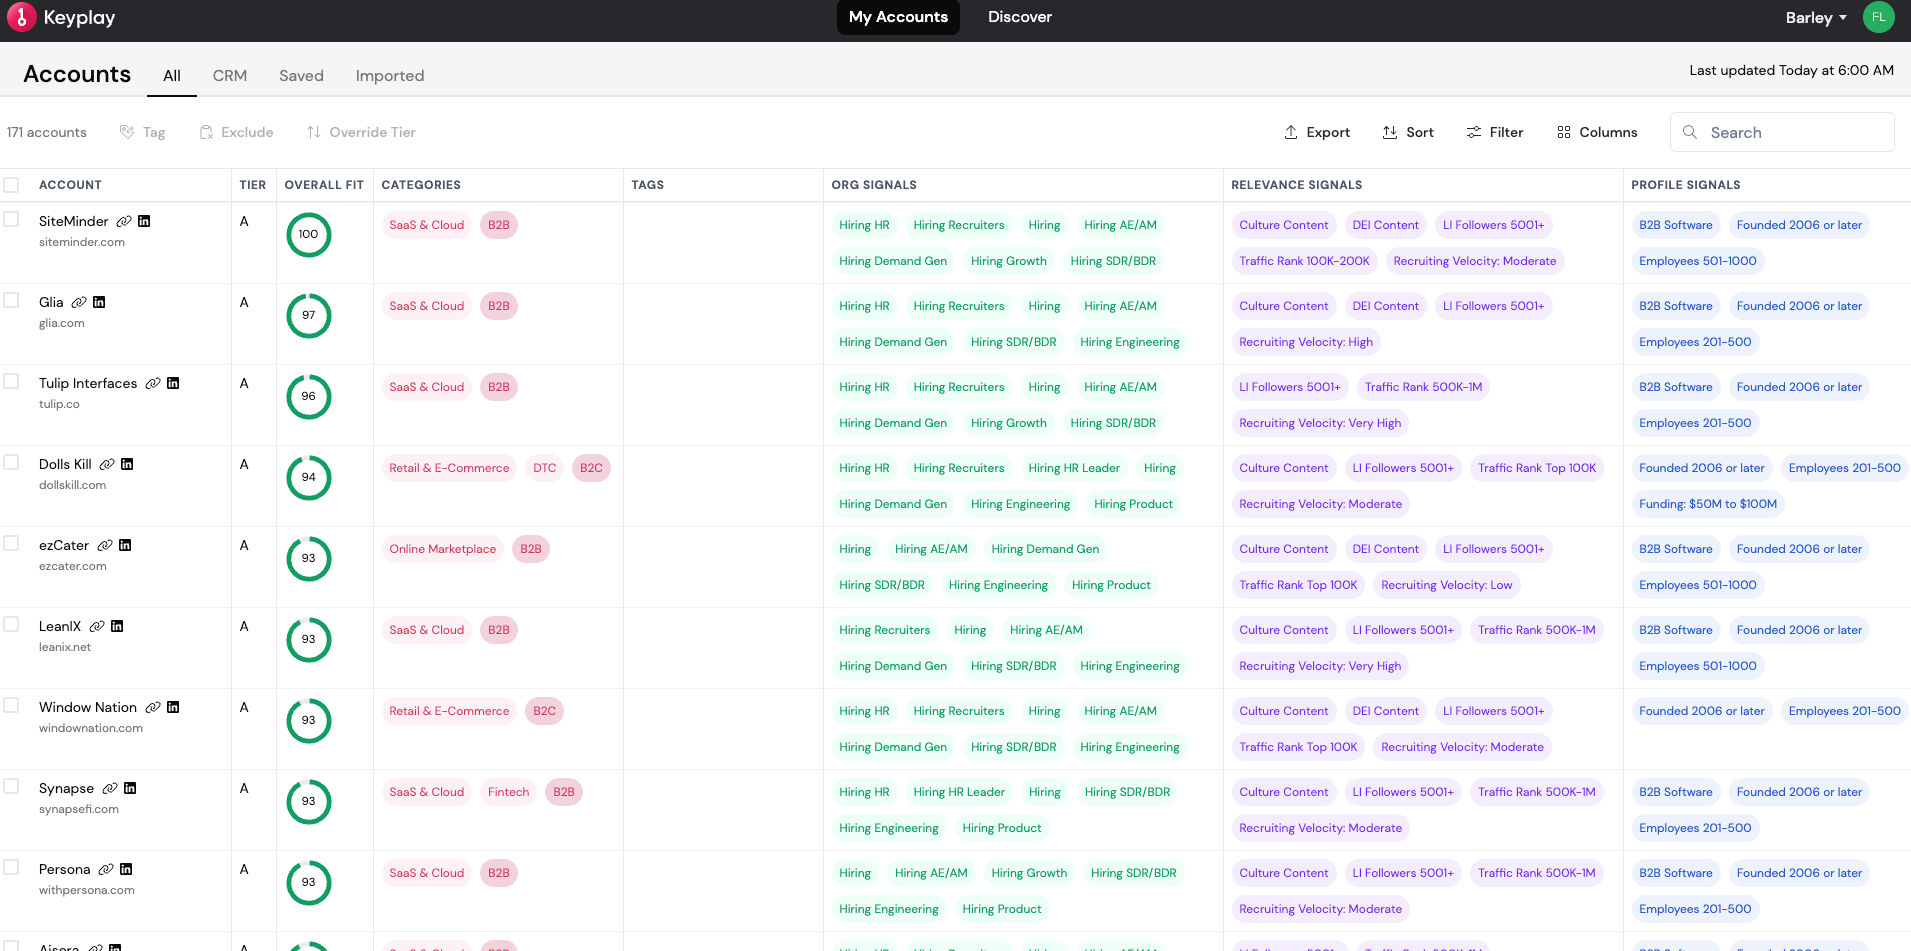This screenshot has width=1911, height=951.
Task: Switch to the CRM tab
Action: [230, 76]
